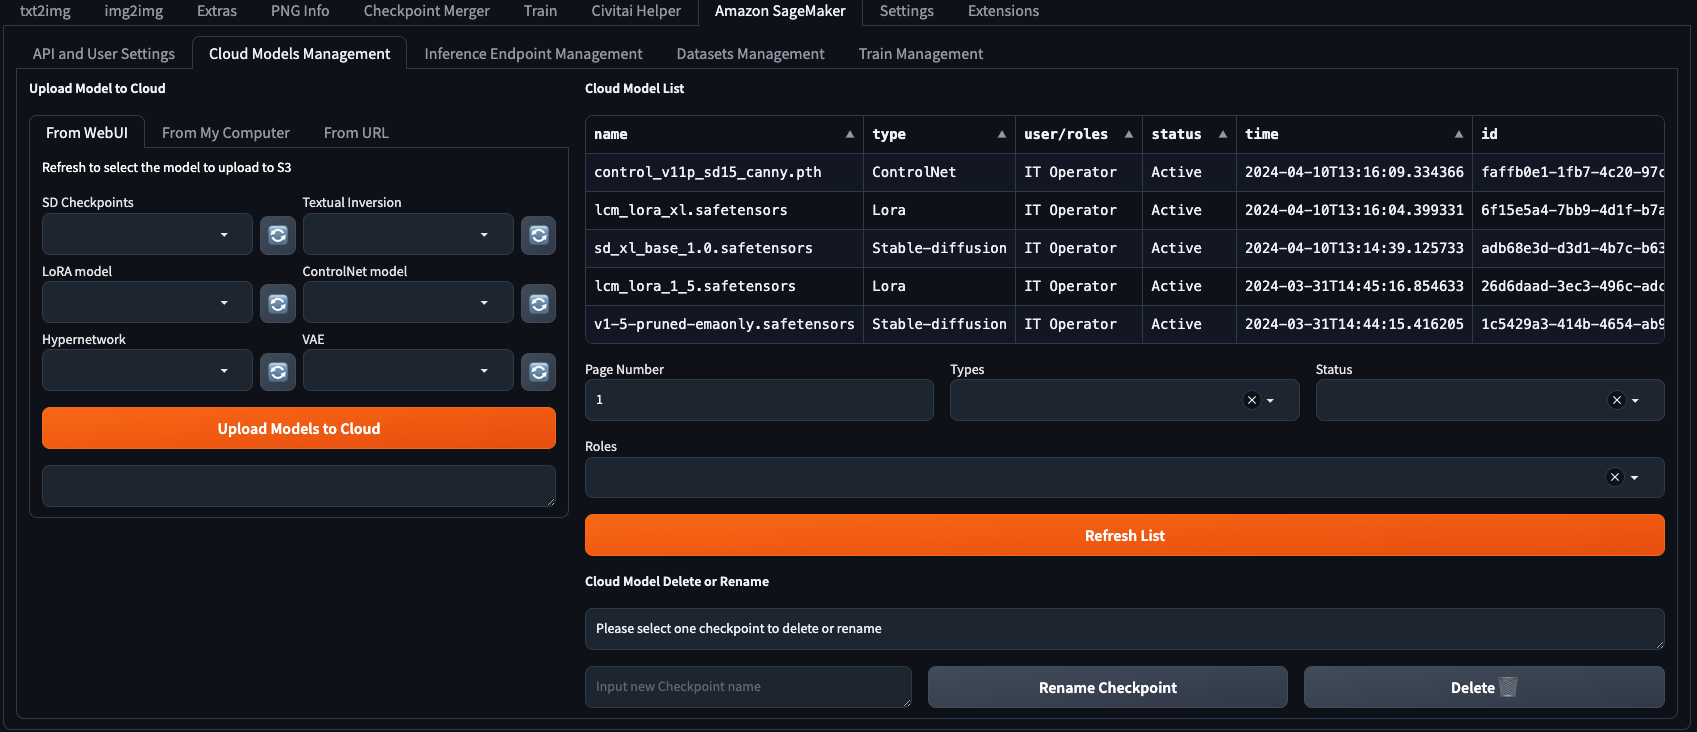Refresh the Textual Inversion list

[x=539, y=235]
